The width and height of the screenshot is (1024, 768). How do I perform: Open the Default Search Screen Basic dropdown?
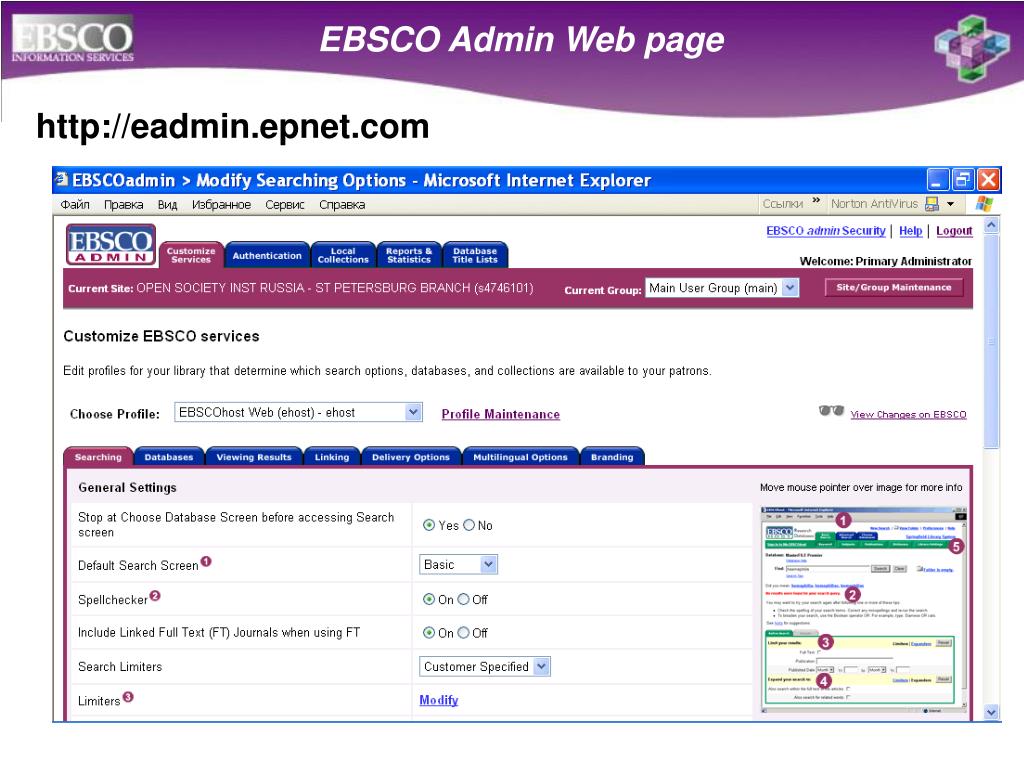pyautogui.click(x=458, y=564)
